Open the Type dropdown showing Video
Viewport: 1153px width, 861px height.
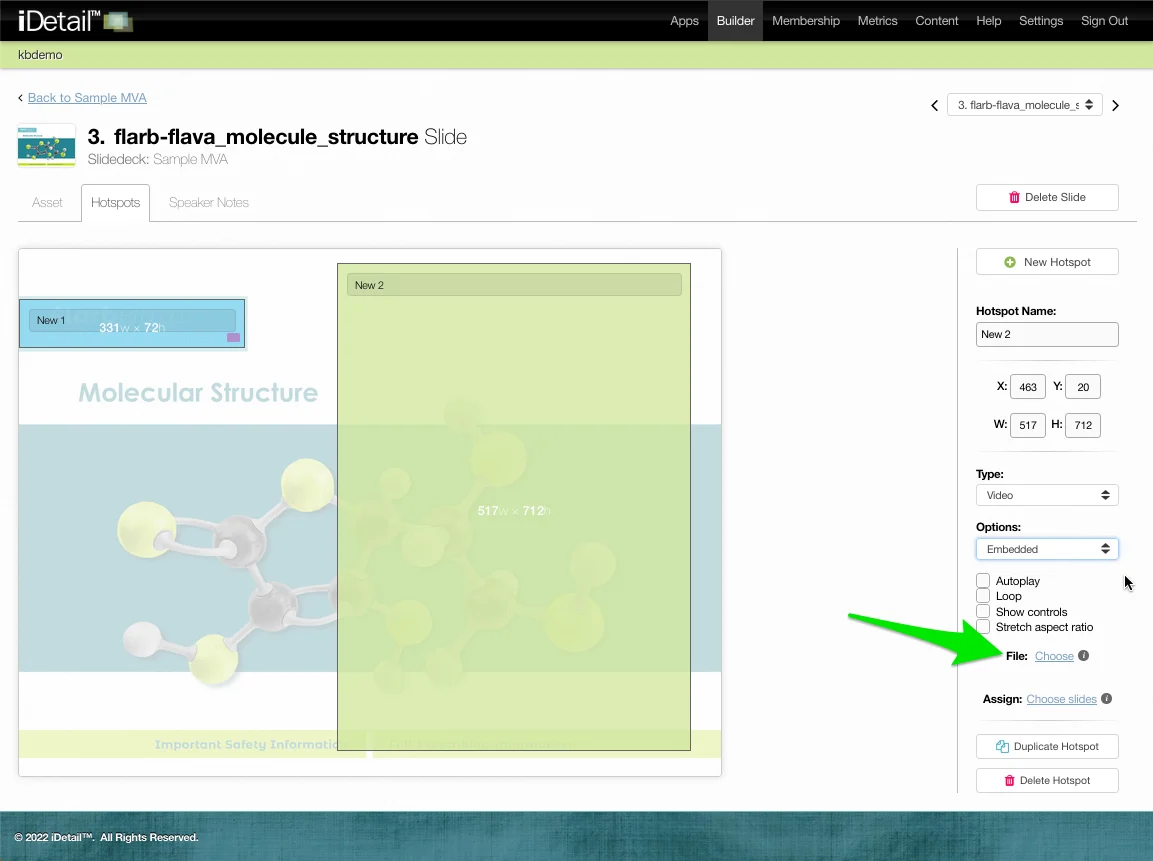pos(1047,495)
